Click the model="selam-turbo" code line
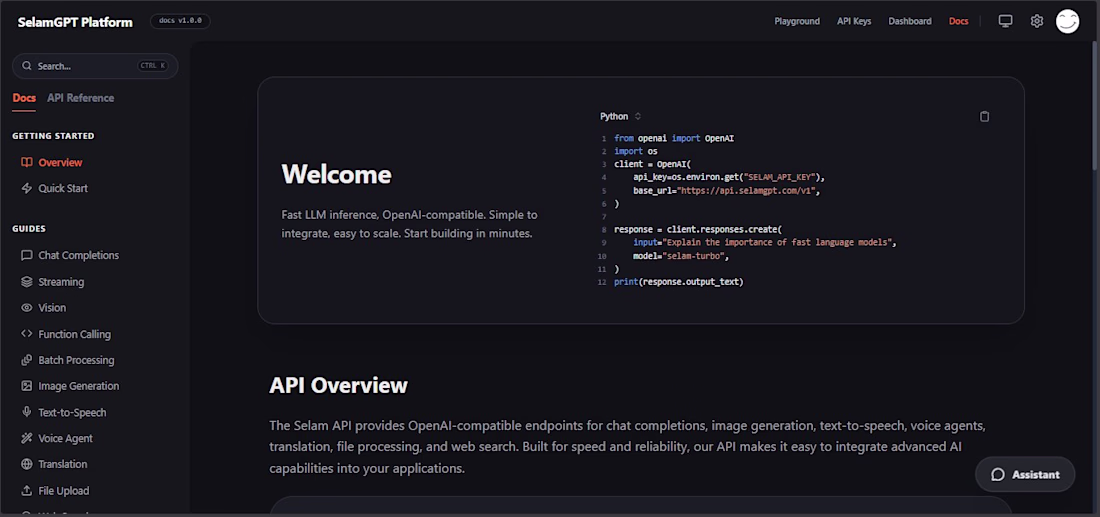 (681, 256)
